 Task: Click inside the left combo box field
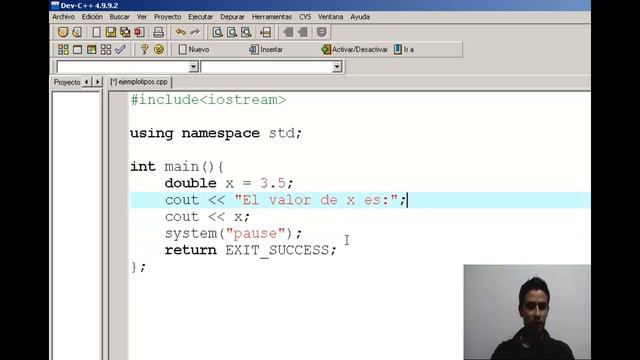tap(123, 67)
